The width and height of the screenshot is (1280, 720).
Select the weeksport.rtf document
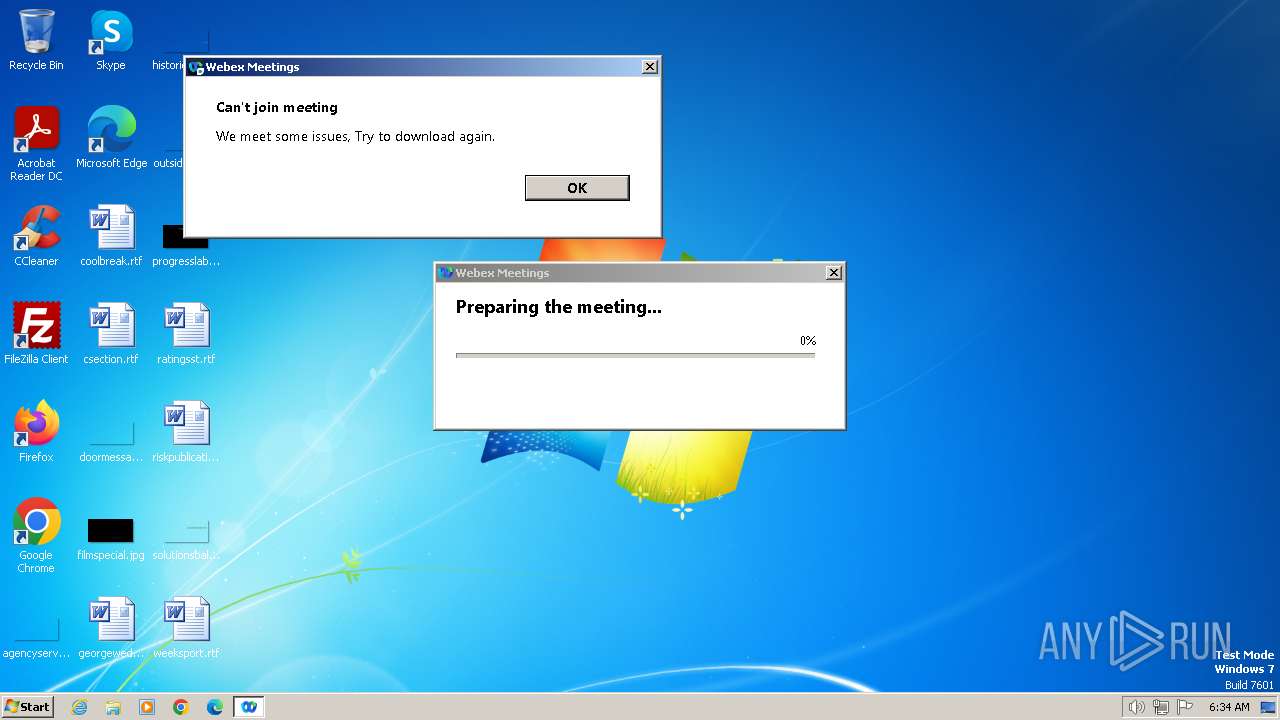[186, 628]
